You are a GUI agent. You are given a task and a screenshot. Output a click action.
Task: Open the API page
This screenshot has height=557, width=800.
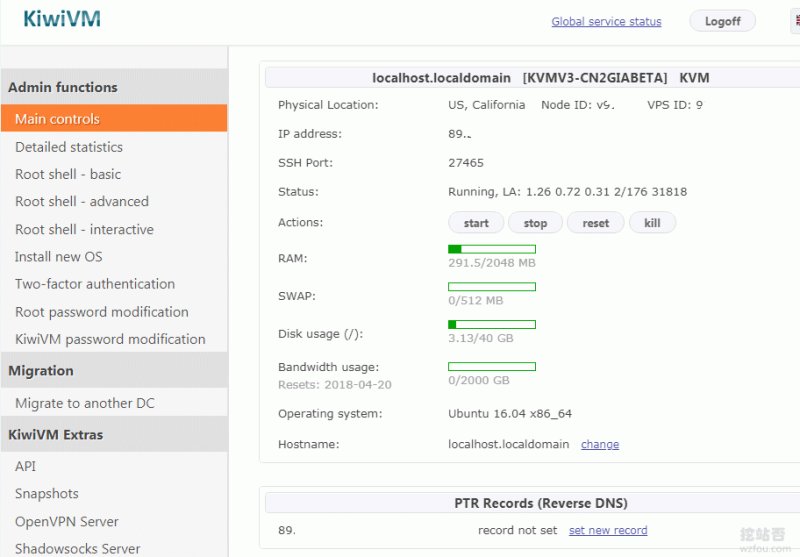coord(25,466)
